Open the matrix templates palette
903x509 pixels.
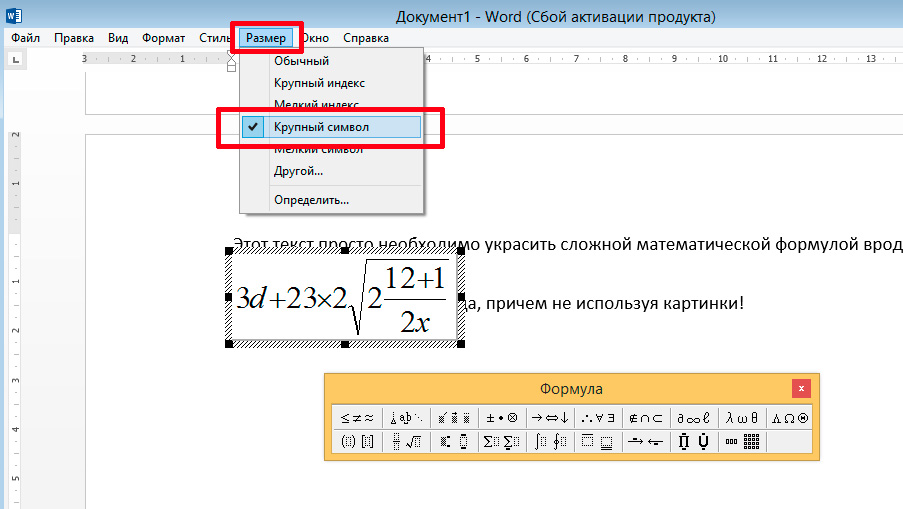[x=742, y=441]
